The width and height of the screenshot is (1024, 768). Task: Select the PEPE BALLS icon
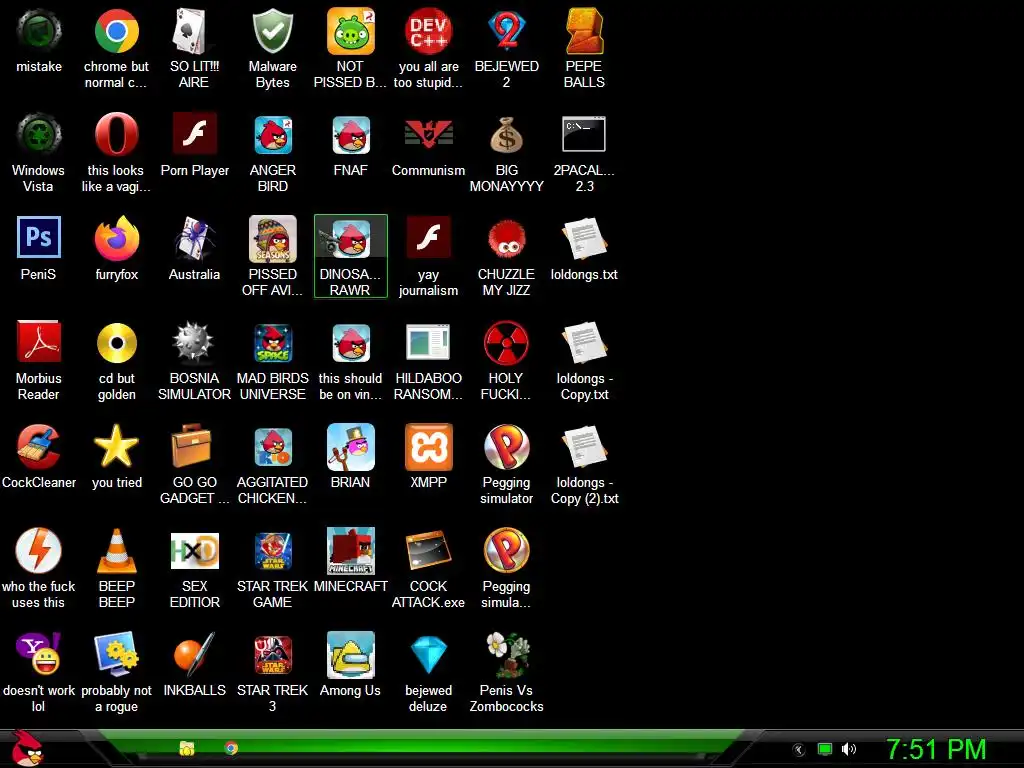[x=584, y=31]
